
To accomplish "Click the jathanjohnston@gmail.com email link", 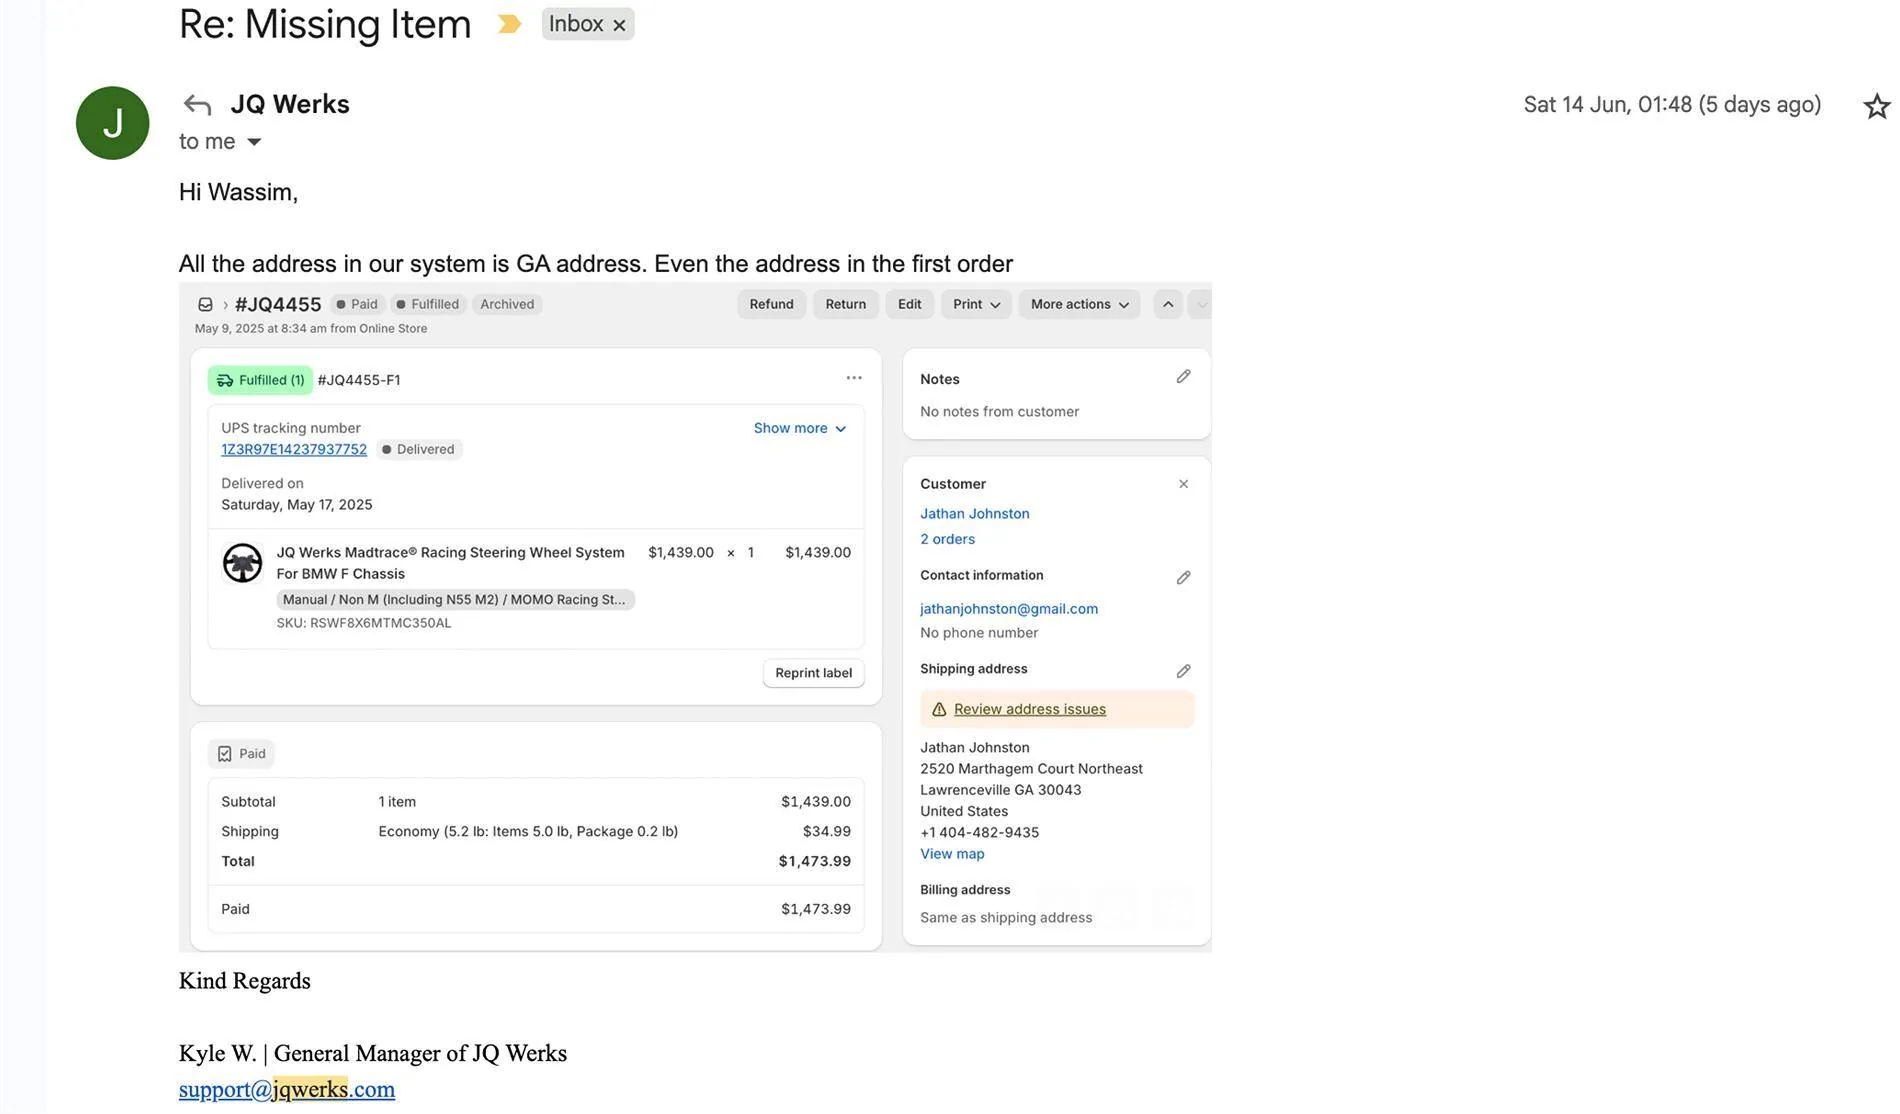I will point(1009,609).
